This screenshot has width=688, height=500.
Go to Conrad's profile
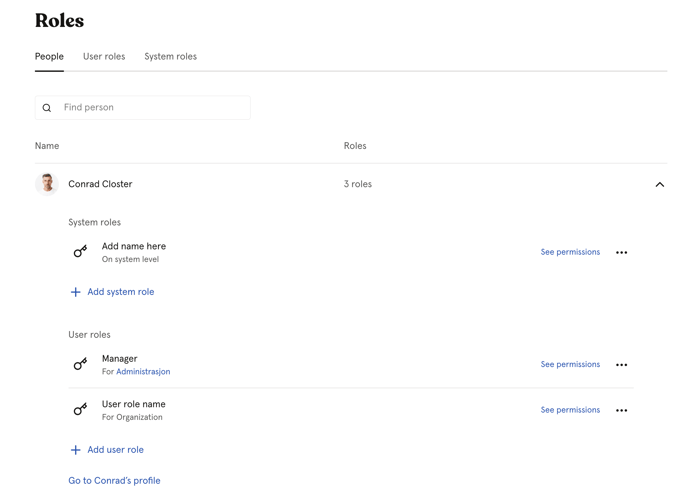pos(114,481)
